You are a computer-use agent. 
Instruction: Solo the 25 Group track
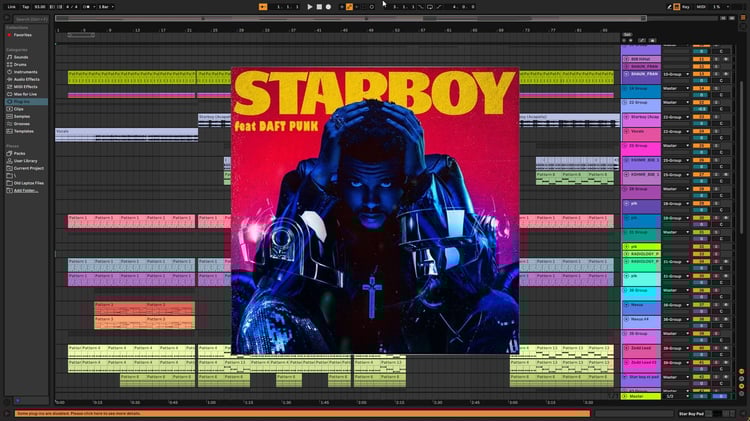pyautogui.click(x=716, y=145)
